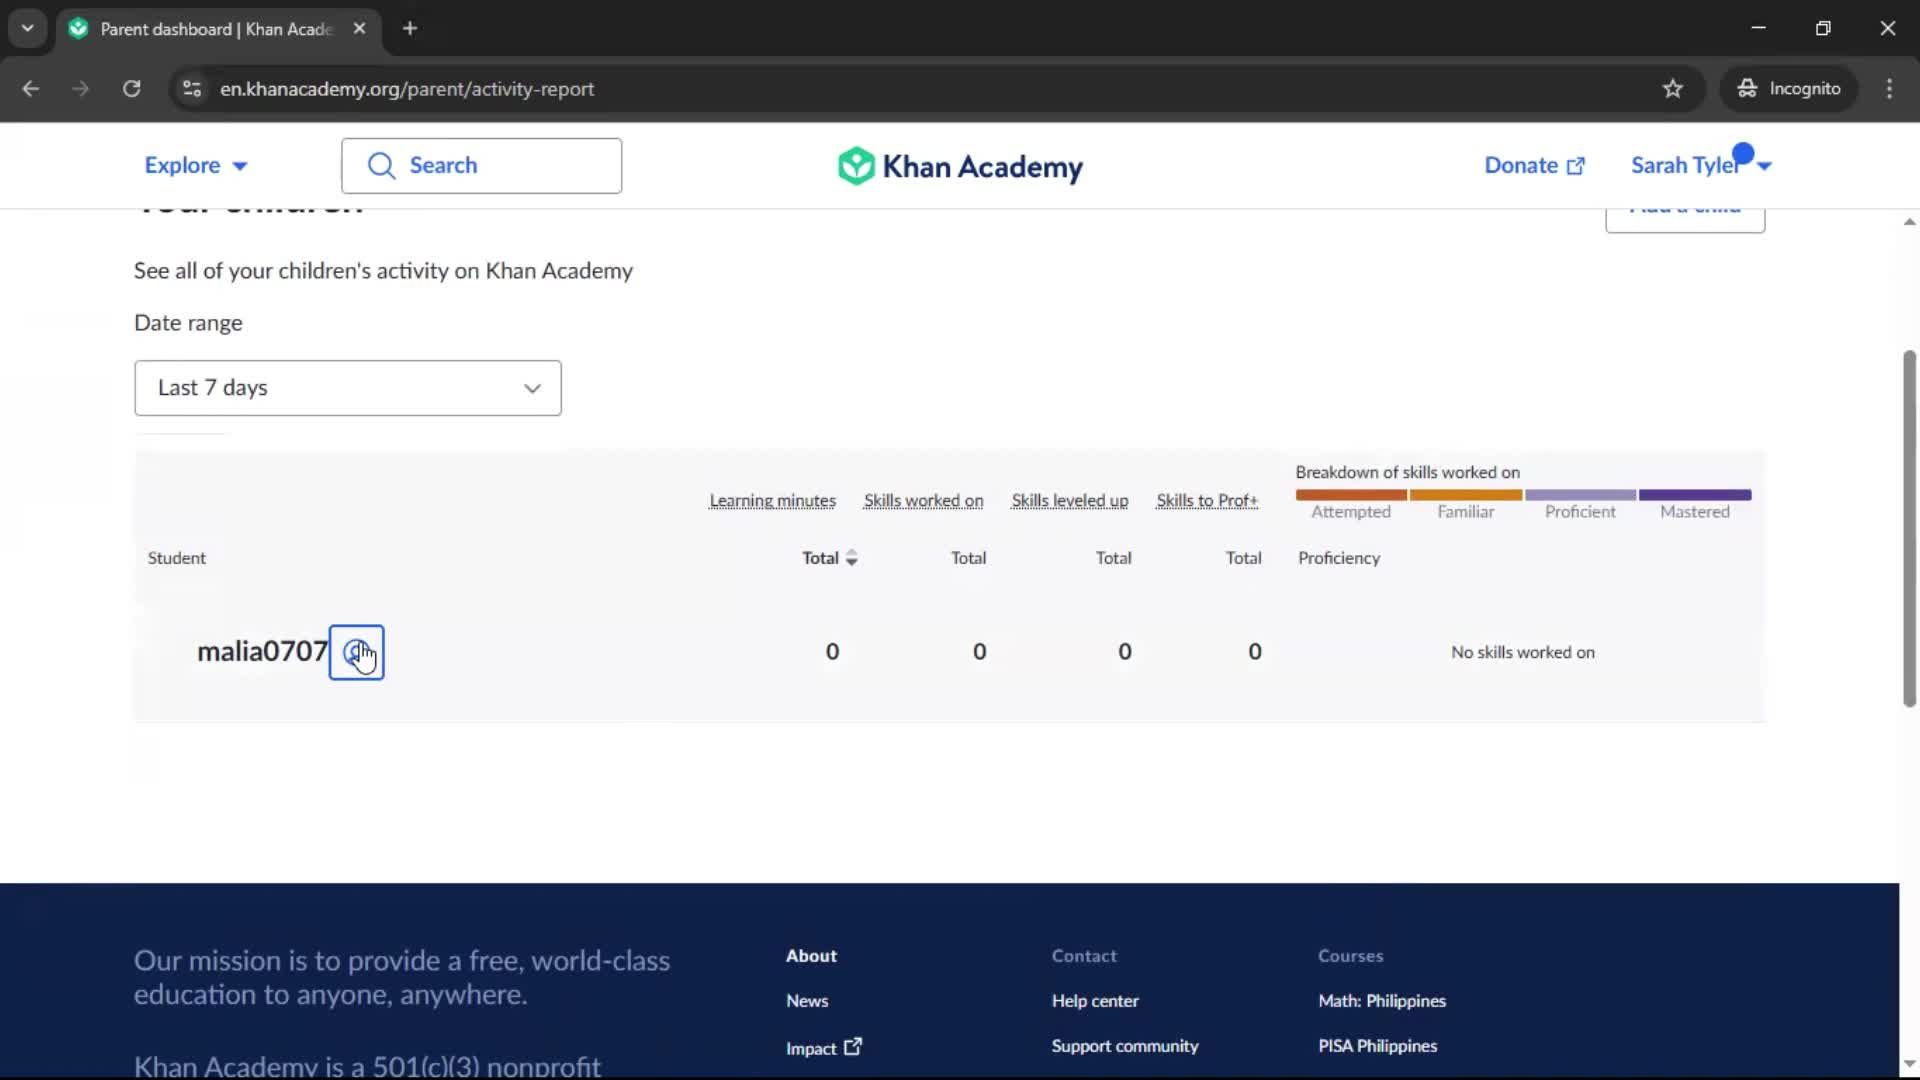Screen dimensions: 1920x1080
Task: Close the Parent dashboard tab
Action: (x=359, y=29)
